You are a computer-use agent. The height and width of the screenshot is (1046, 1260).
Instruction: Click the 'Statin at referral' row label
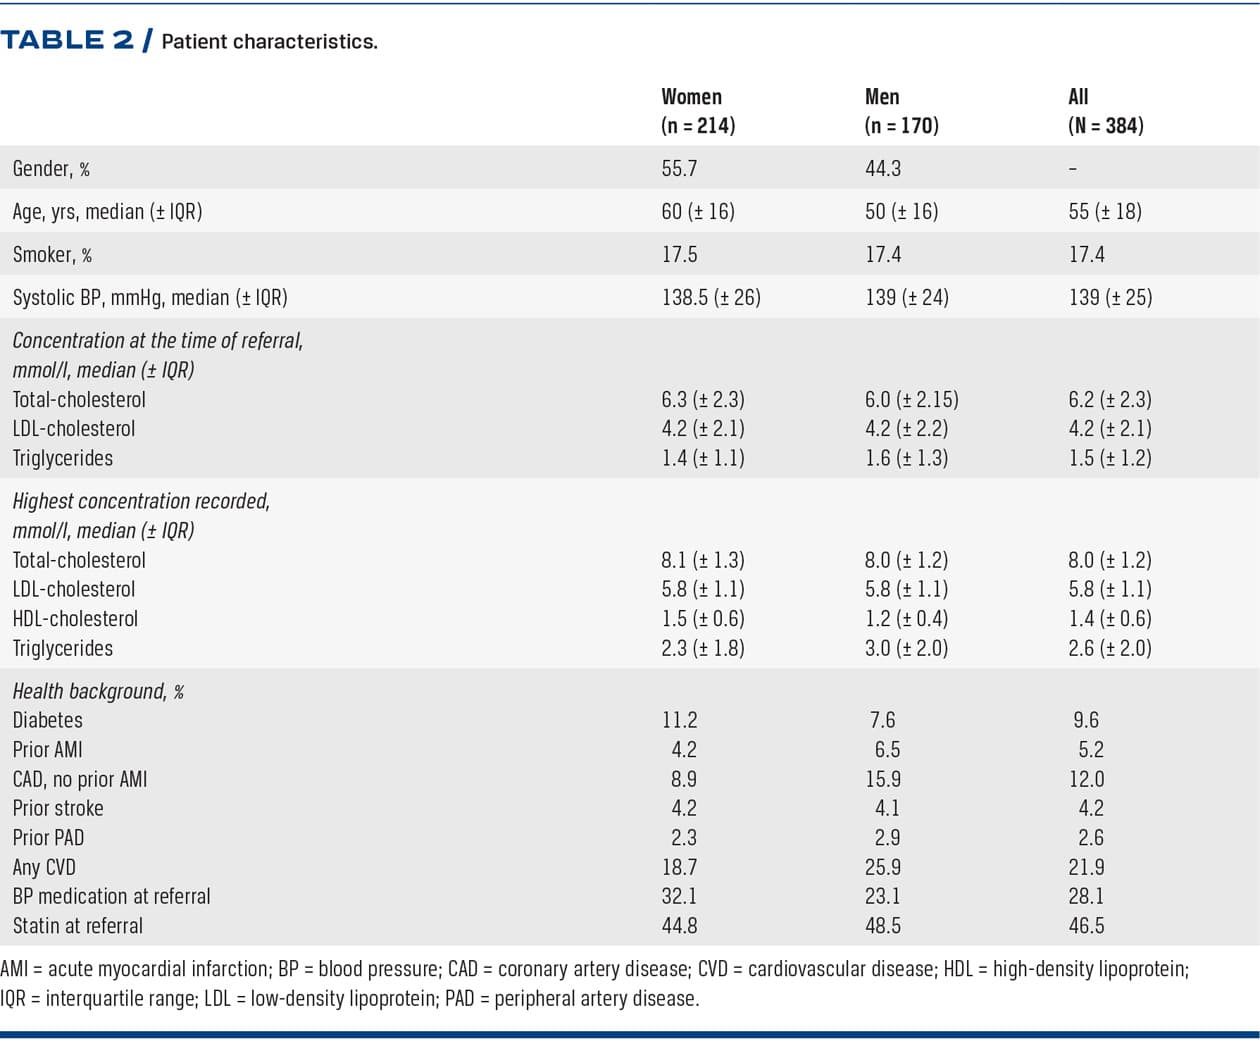click(x=78, y=925)
